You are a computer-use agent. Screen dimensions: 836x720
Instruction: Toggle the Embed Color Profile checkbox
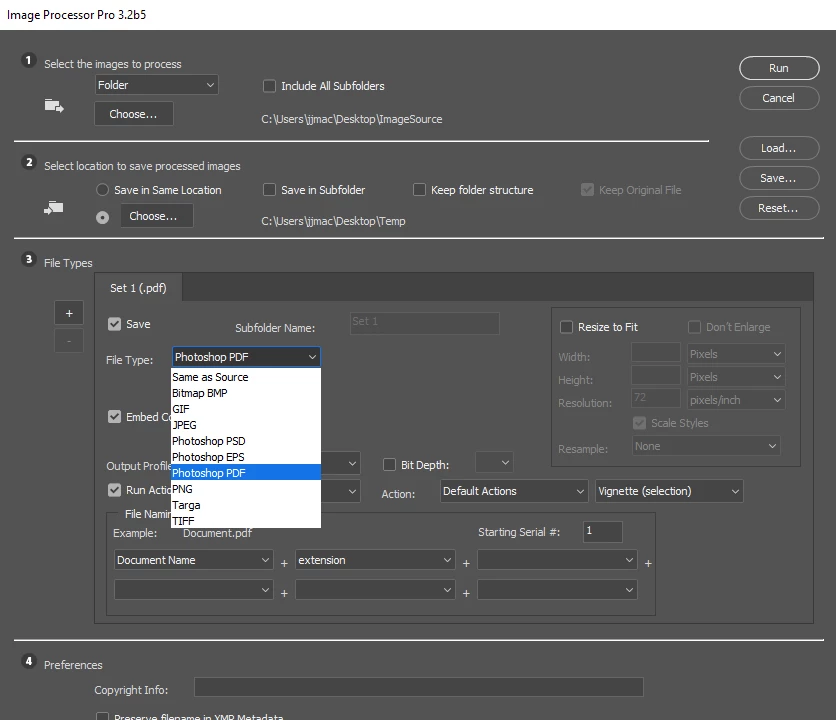click(x=114, y=417)
